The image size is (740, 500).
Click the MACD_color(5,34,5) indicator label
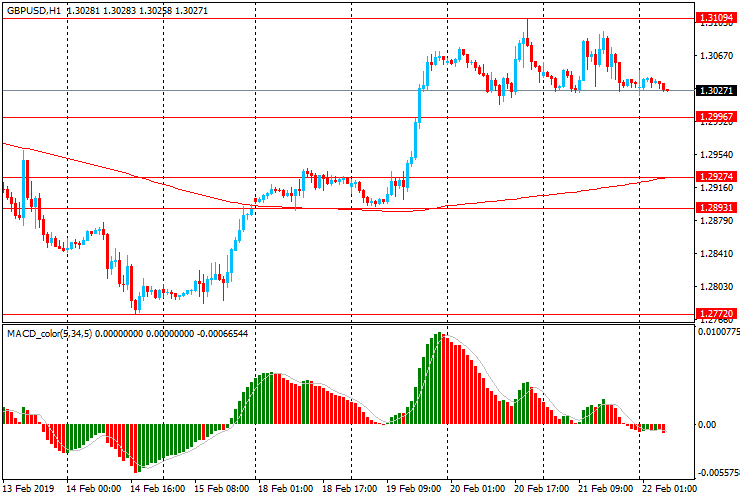50,334
